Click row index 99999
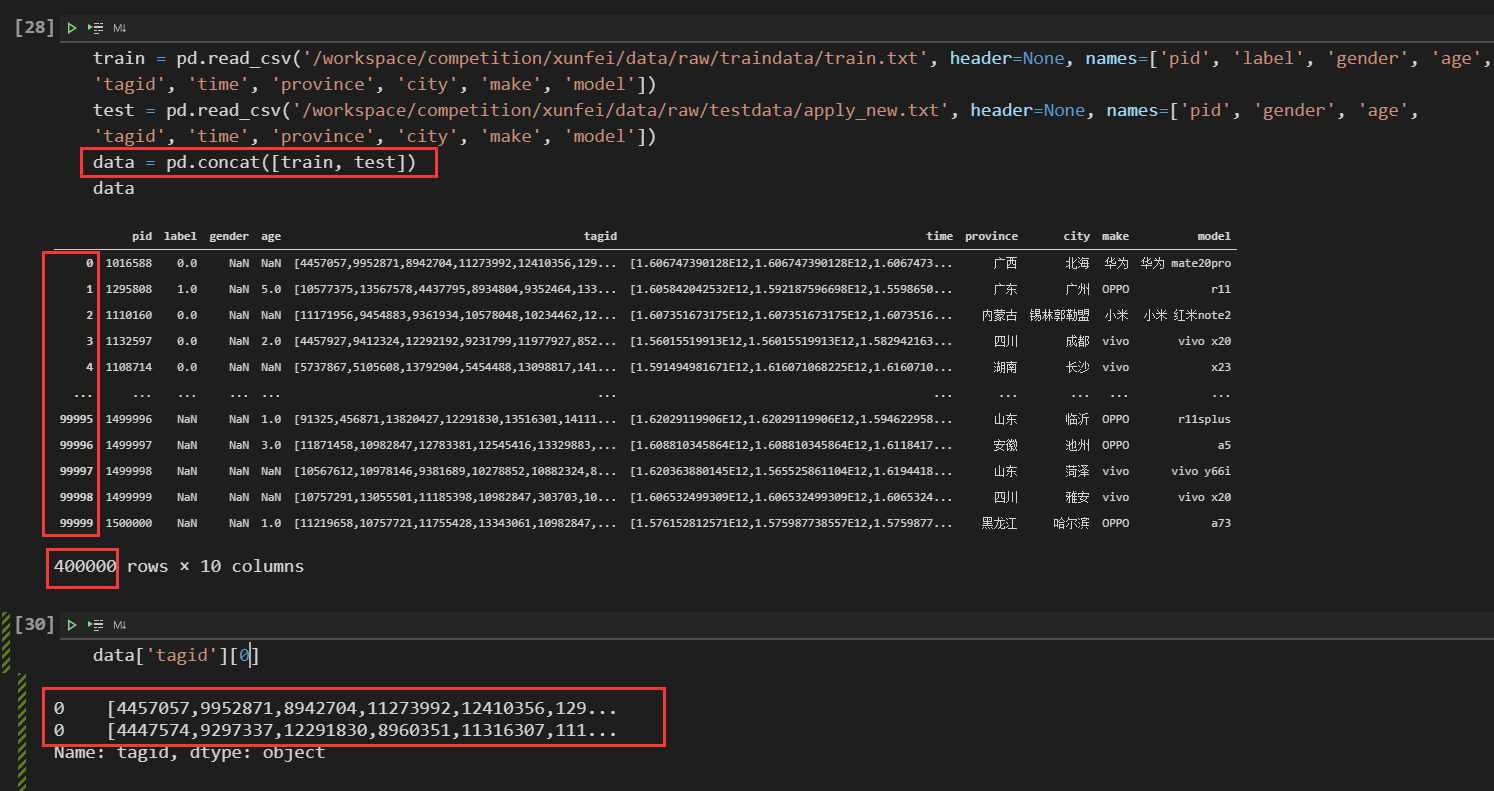 click(x=76, y=523)
